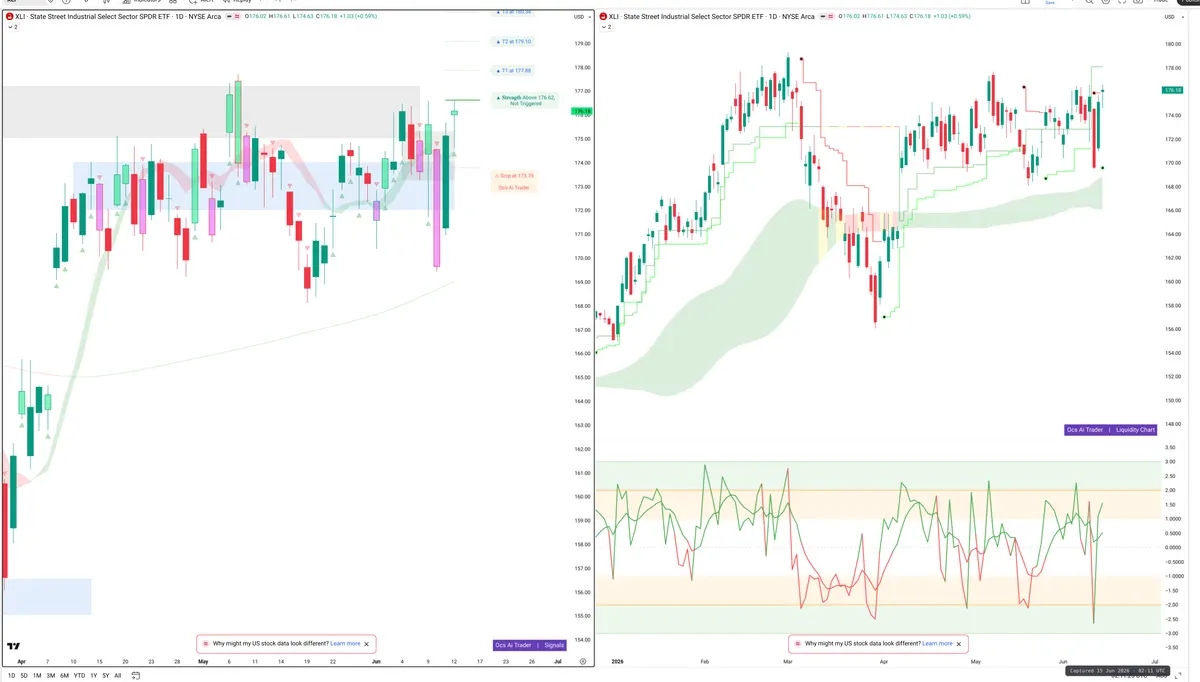1200x682 pixels.
Task: Select the 3M time range
Action: tap(51, 676)
